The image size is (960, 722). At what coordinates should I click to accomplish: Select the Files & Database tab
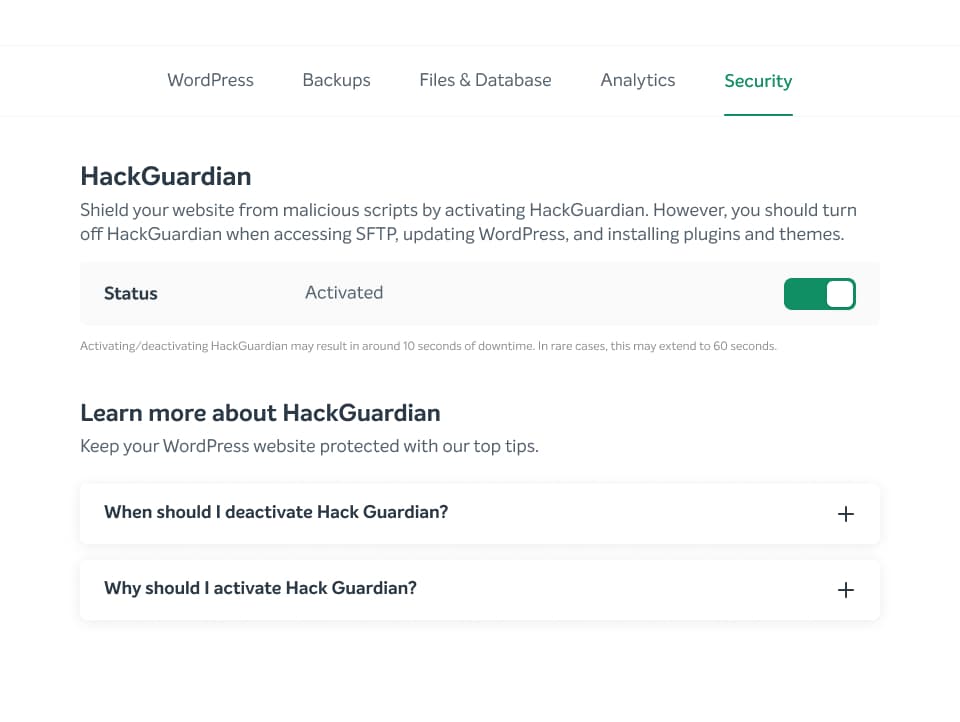pyautogui.click(x=485, y=80)
